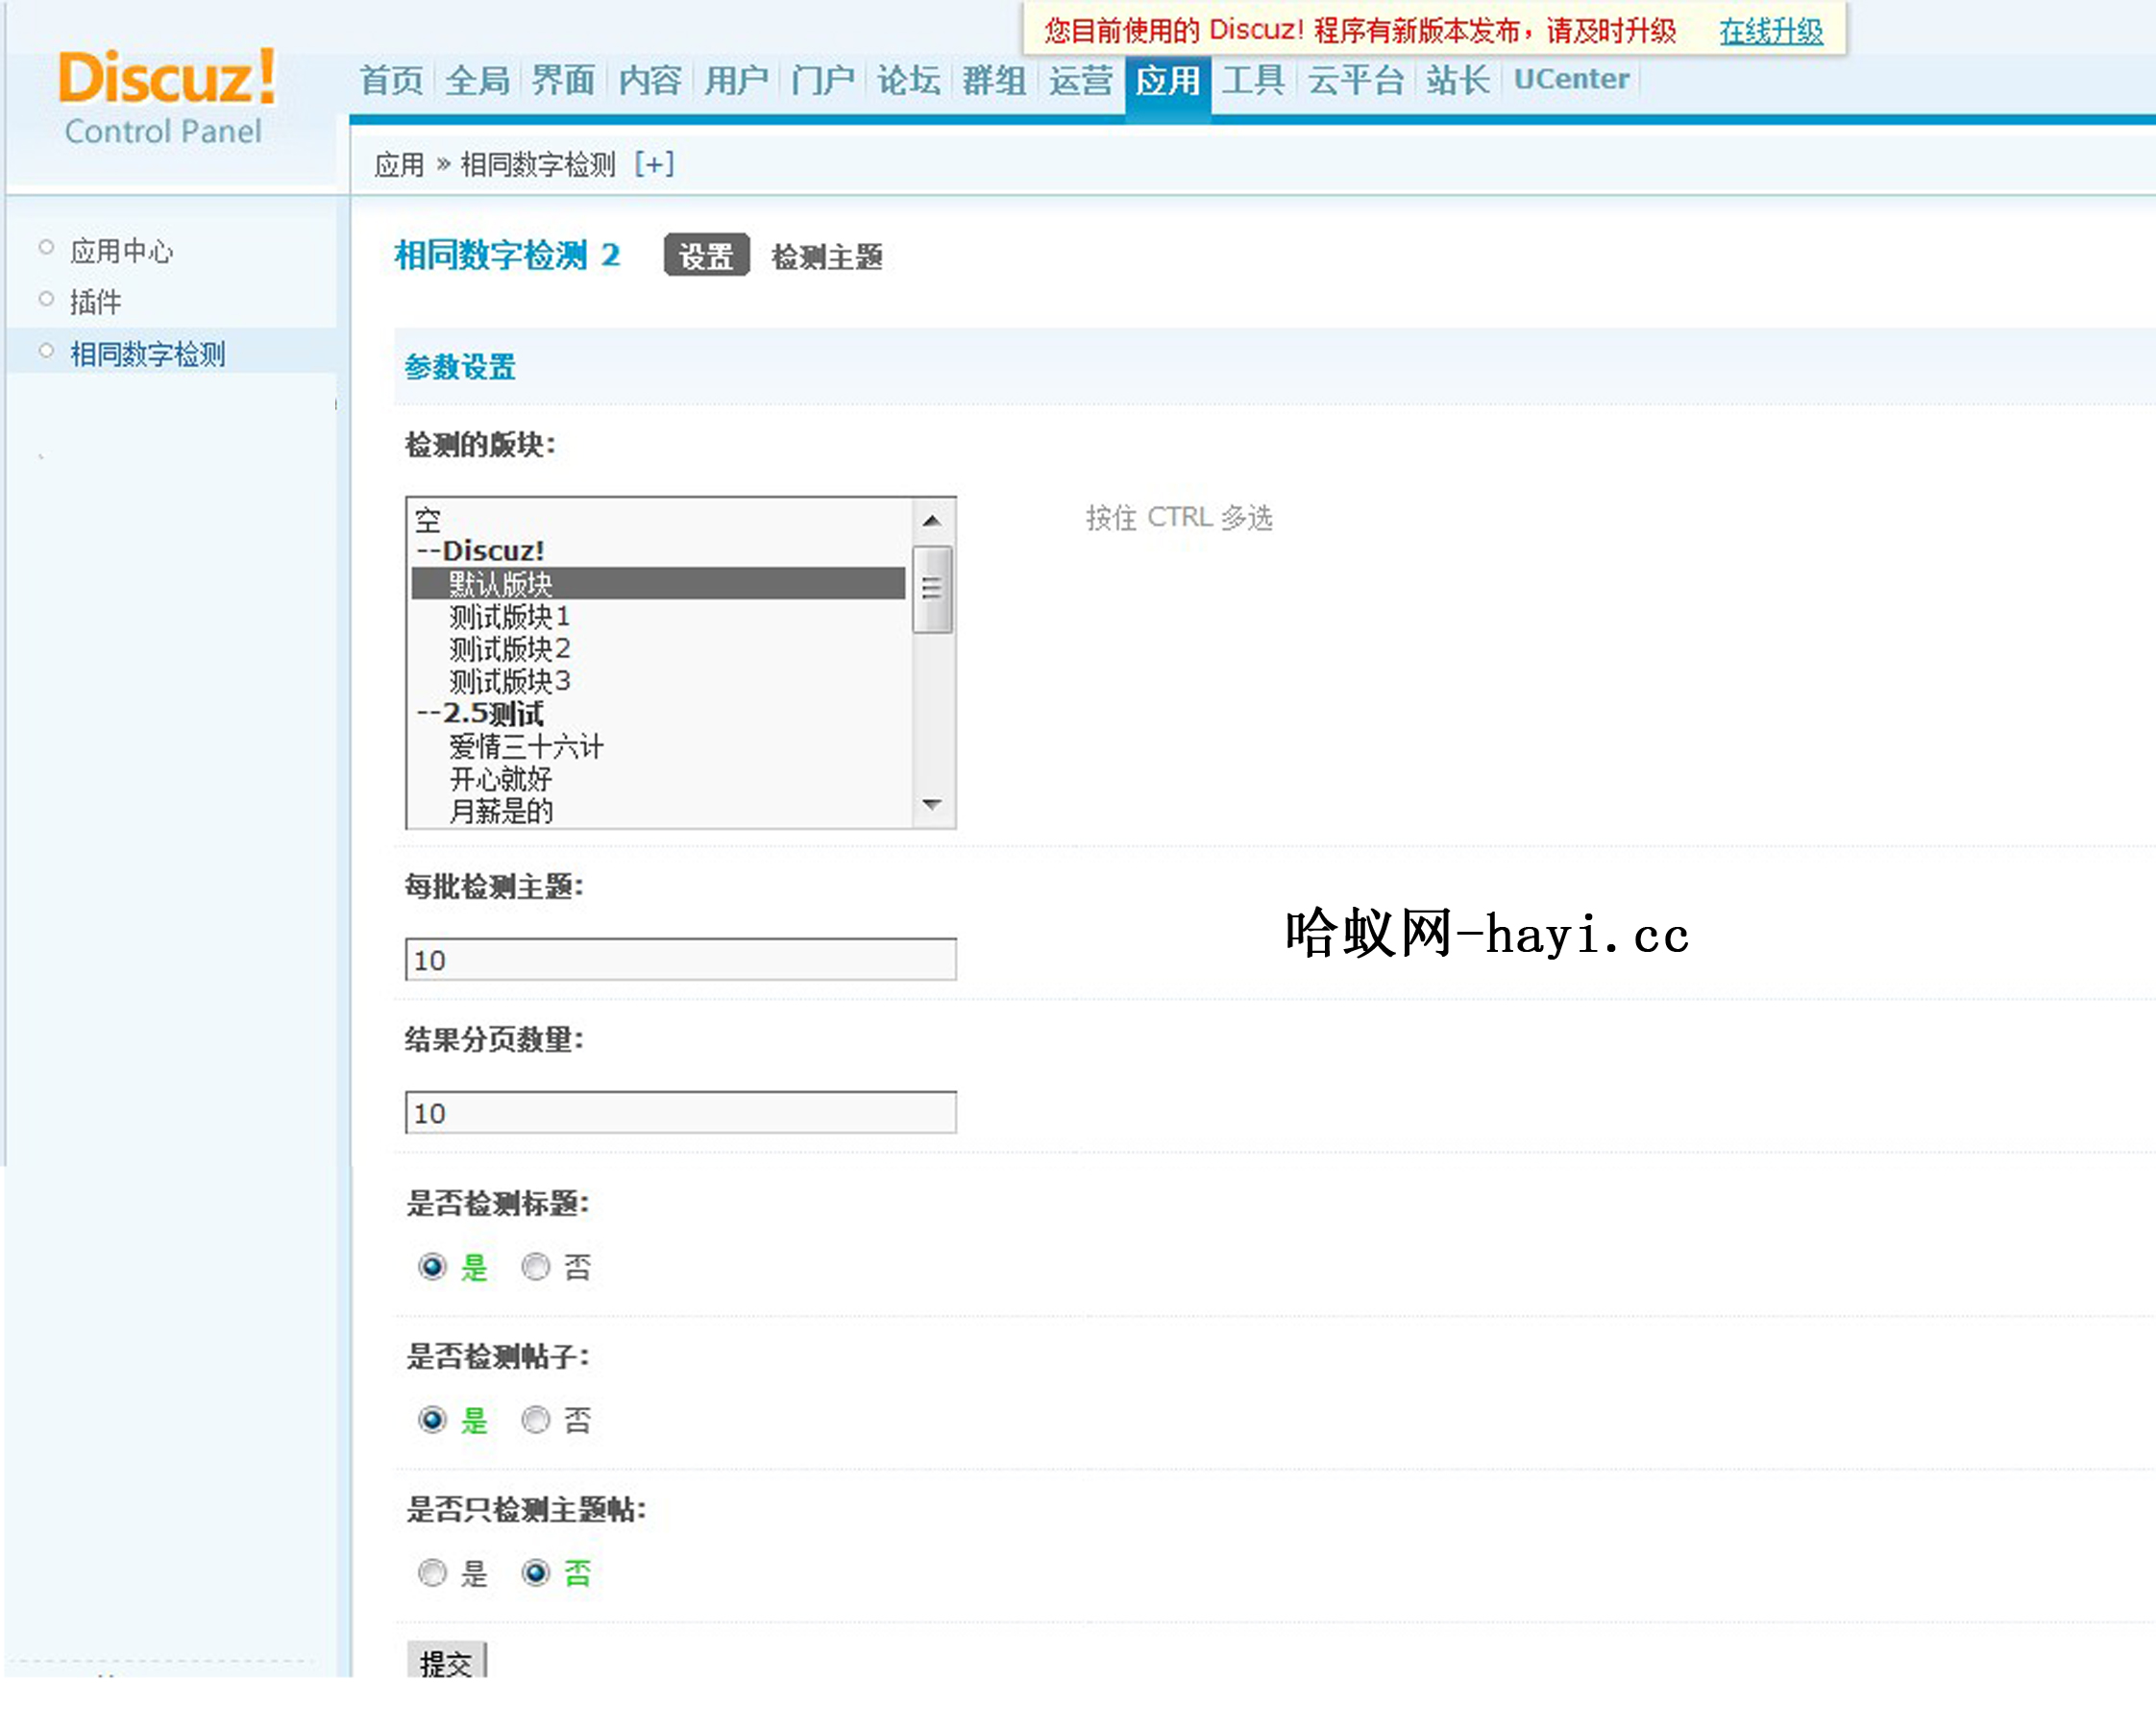Click the forum listbox scrollbar thumb
The image size is (2156, 1729).
932,589
